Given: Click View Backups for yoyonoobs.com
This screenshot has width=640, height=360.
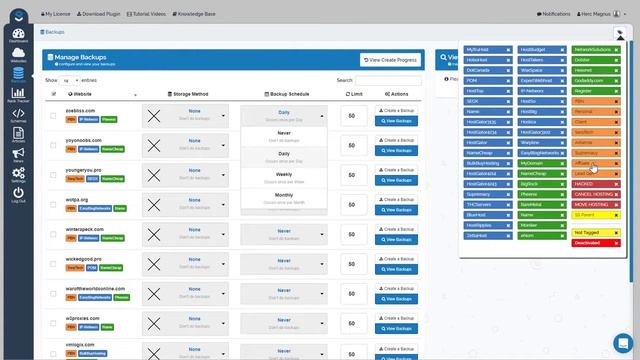Looking at the screenshot, I should [x=396, y=151].
